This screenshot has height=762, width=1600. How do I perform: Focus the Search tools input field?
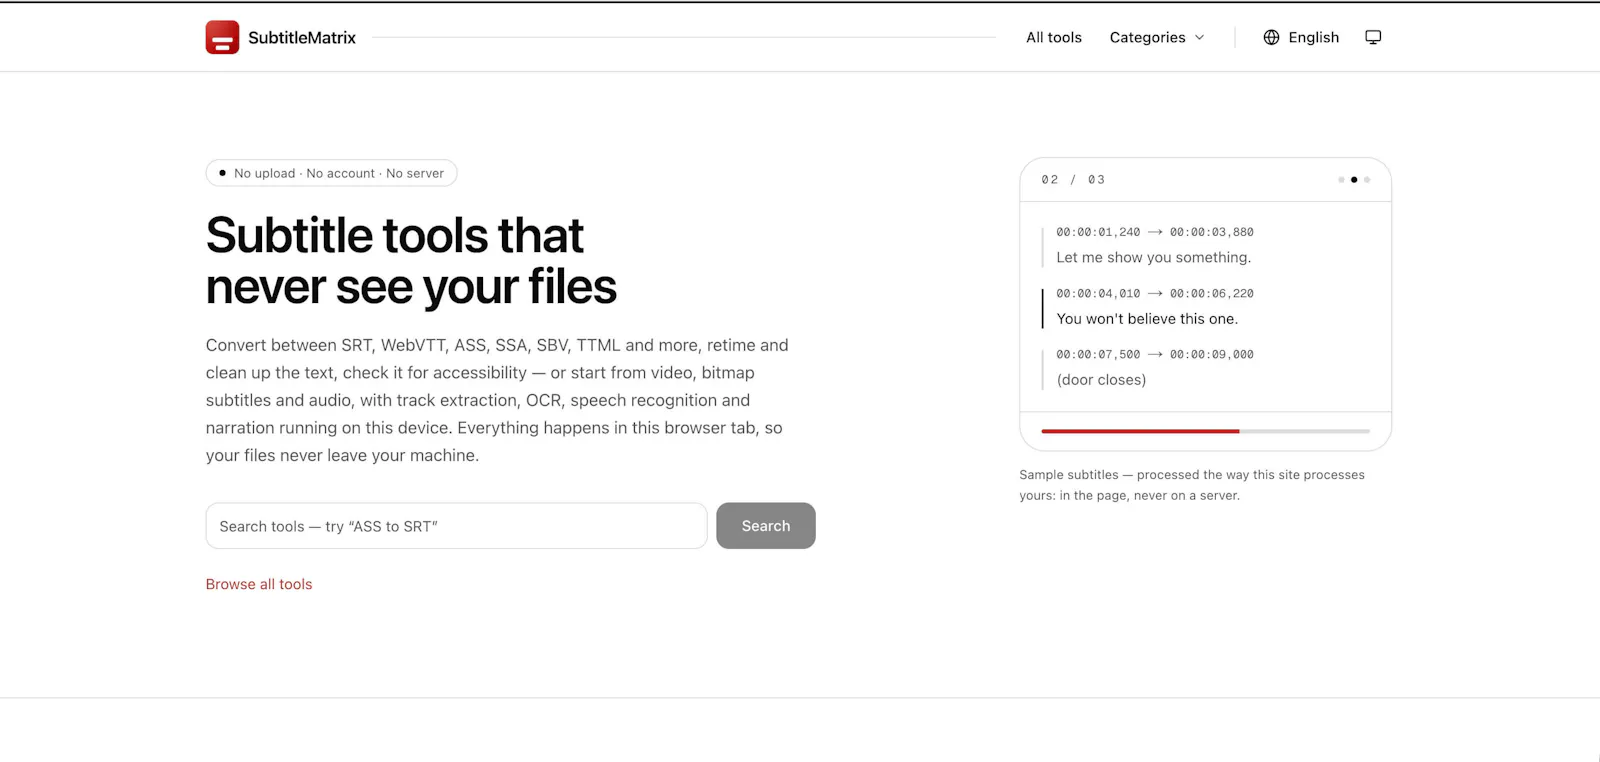coord(456,526)
